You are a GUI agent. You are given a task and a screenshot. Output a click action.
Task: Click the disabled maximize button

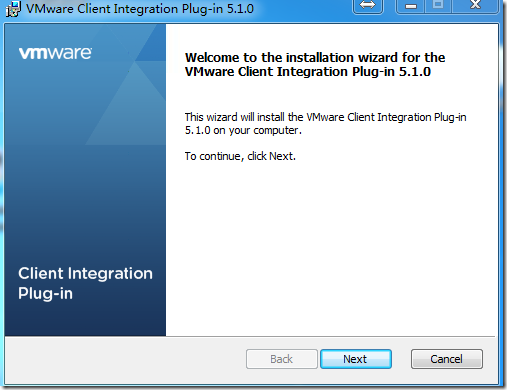(438, 5)
